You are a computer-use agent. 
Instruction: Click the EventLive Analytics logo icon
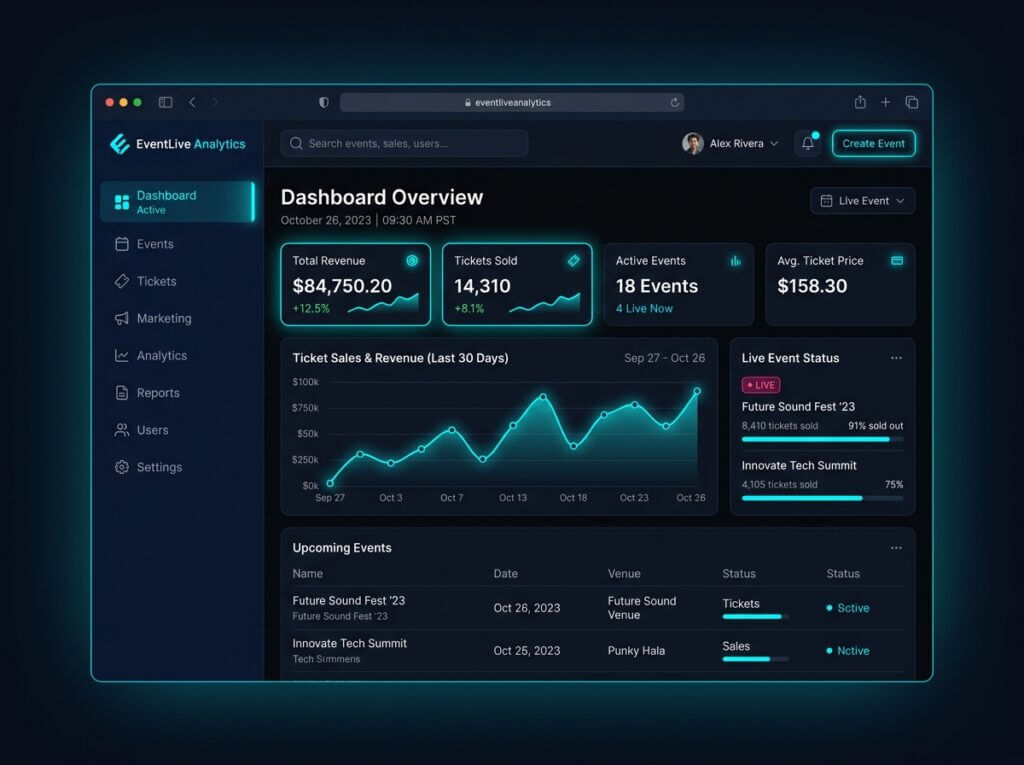[x=120, y=144]
